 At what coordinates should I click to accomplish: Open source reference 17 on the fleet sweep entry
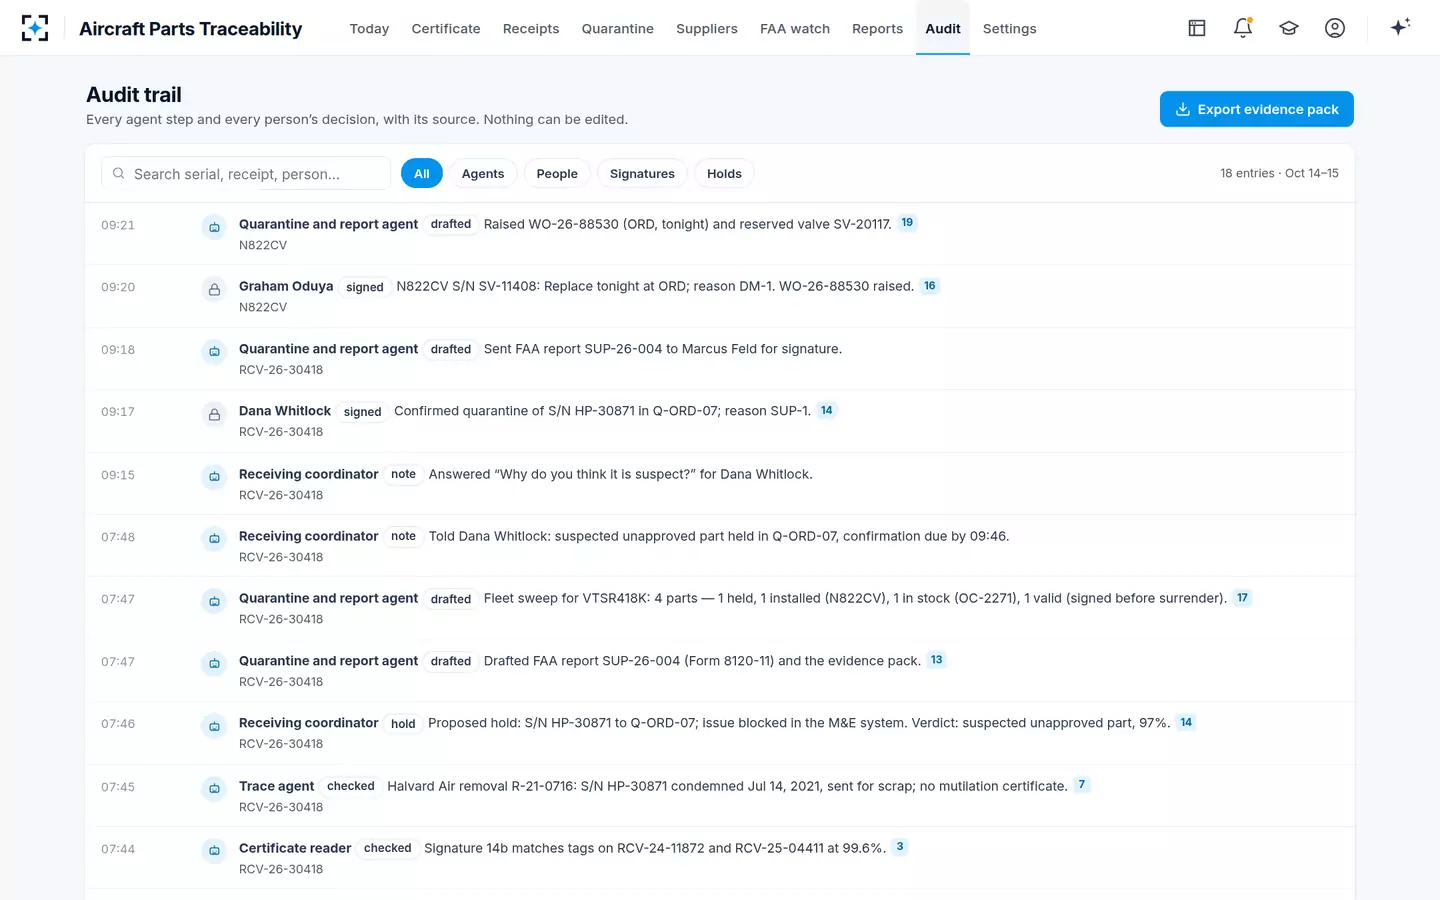tap(1242, 598)
